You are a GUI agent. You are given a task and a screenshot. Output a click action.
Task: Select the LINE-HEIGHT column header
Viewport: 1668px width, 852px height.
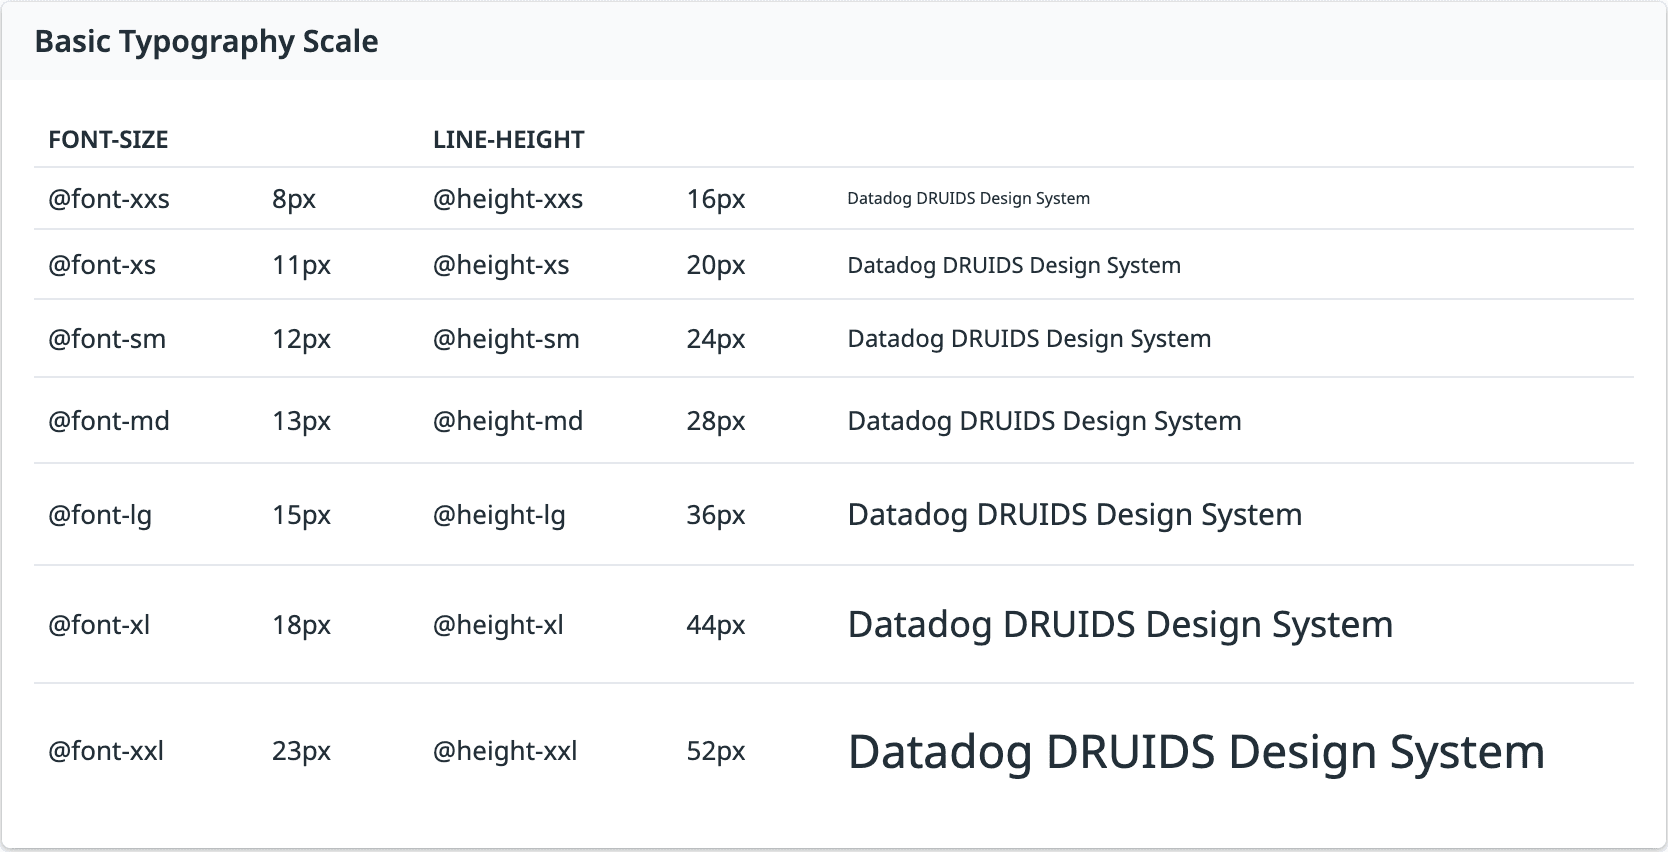click(x=508, y=140)
